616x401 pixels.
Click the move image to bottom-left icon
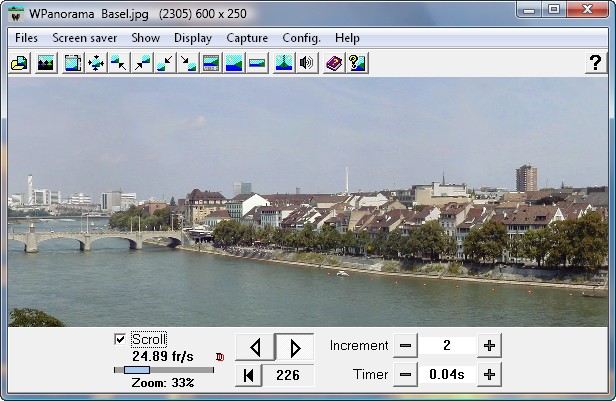[x=165, y=63]
